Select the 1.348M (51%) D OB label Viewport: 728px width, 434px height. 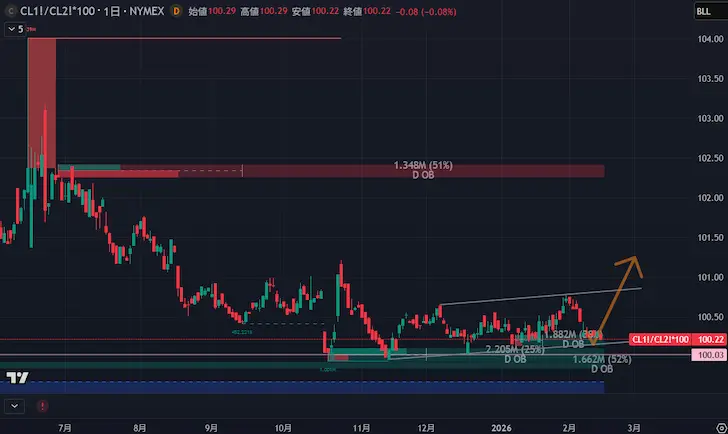(x=423, y=170)
